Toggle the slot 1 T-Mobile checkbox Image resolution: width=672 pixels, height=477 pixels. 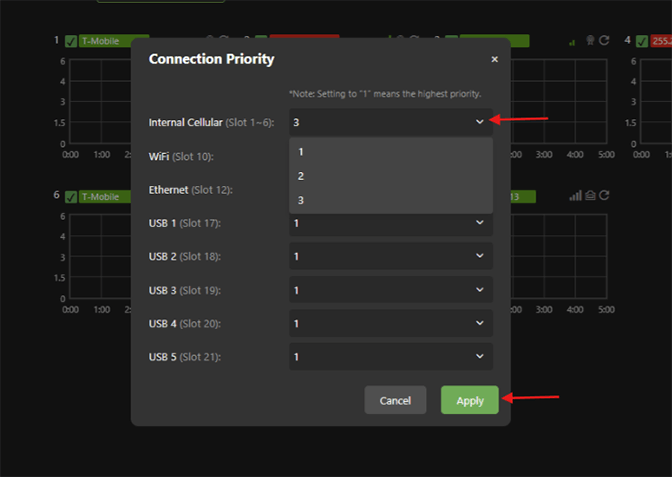click(x=71, y=42)
